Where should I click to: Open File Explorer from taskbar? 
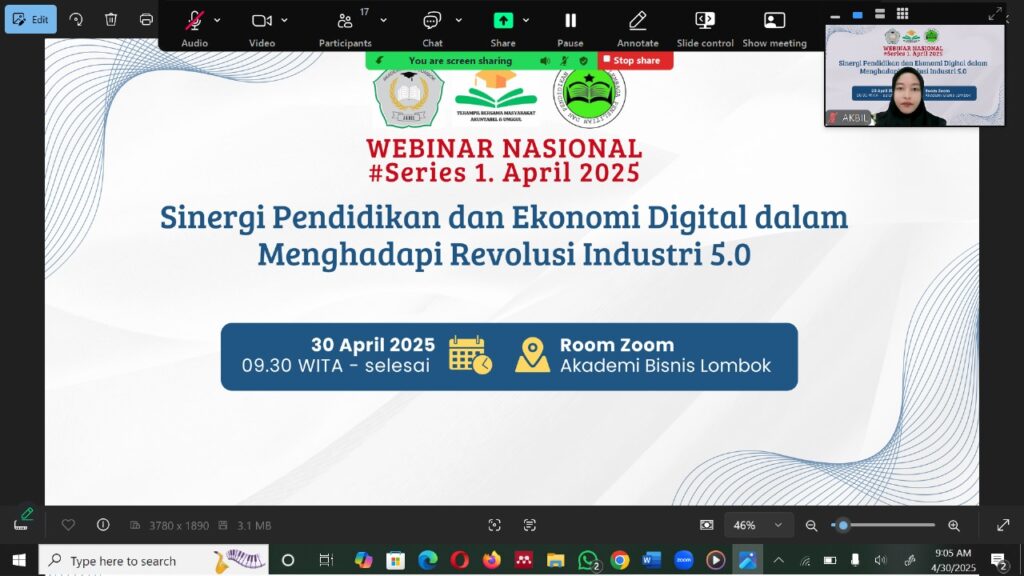556,560
